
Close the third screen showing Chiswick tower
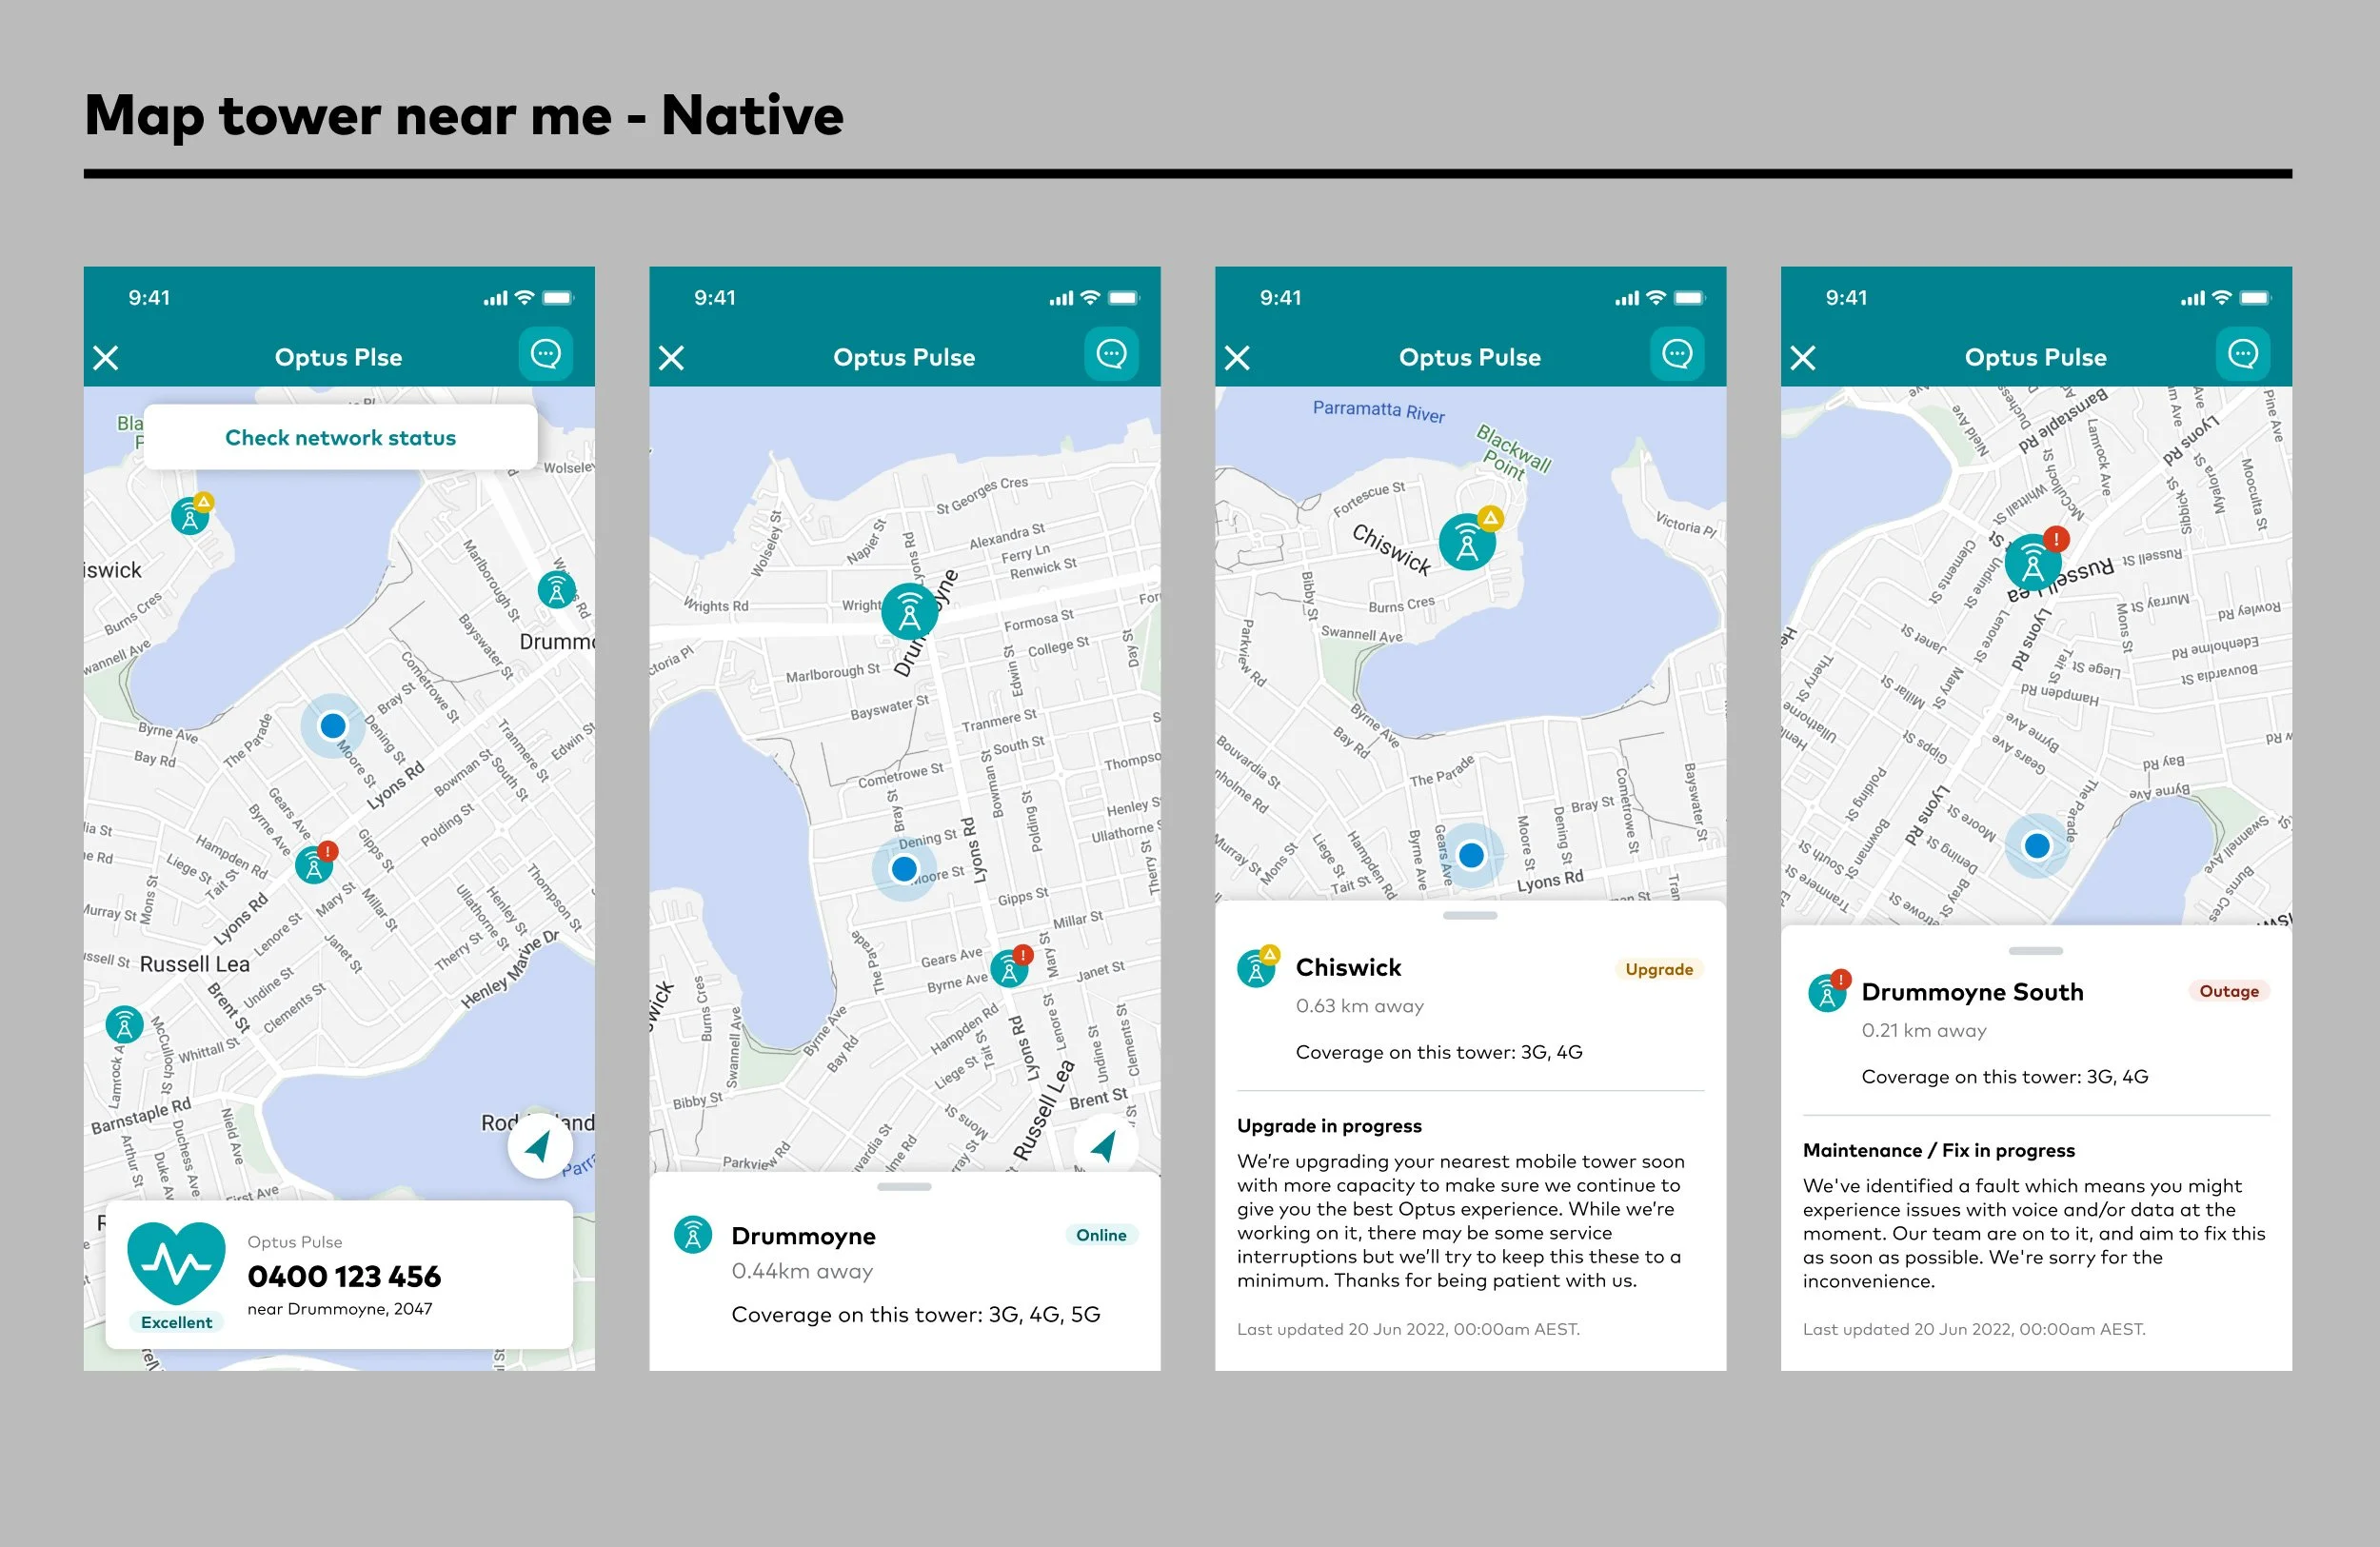(x=1238, y=358)
